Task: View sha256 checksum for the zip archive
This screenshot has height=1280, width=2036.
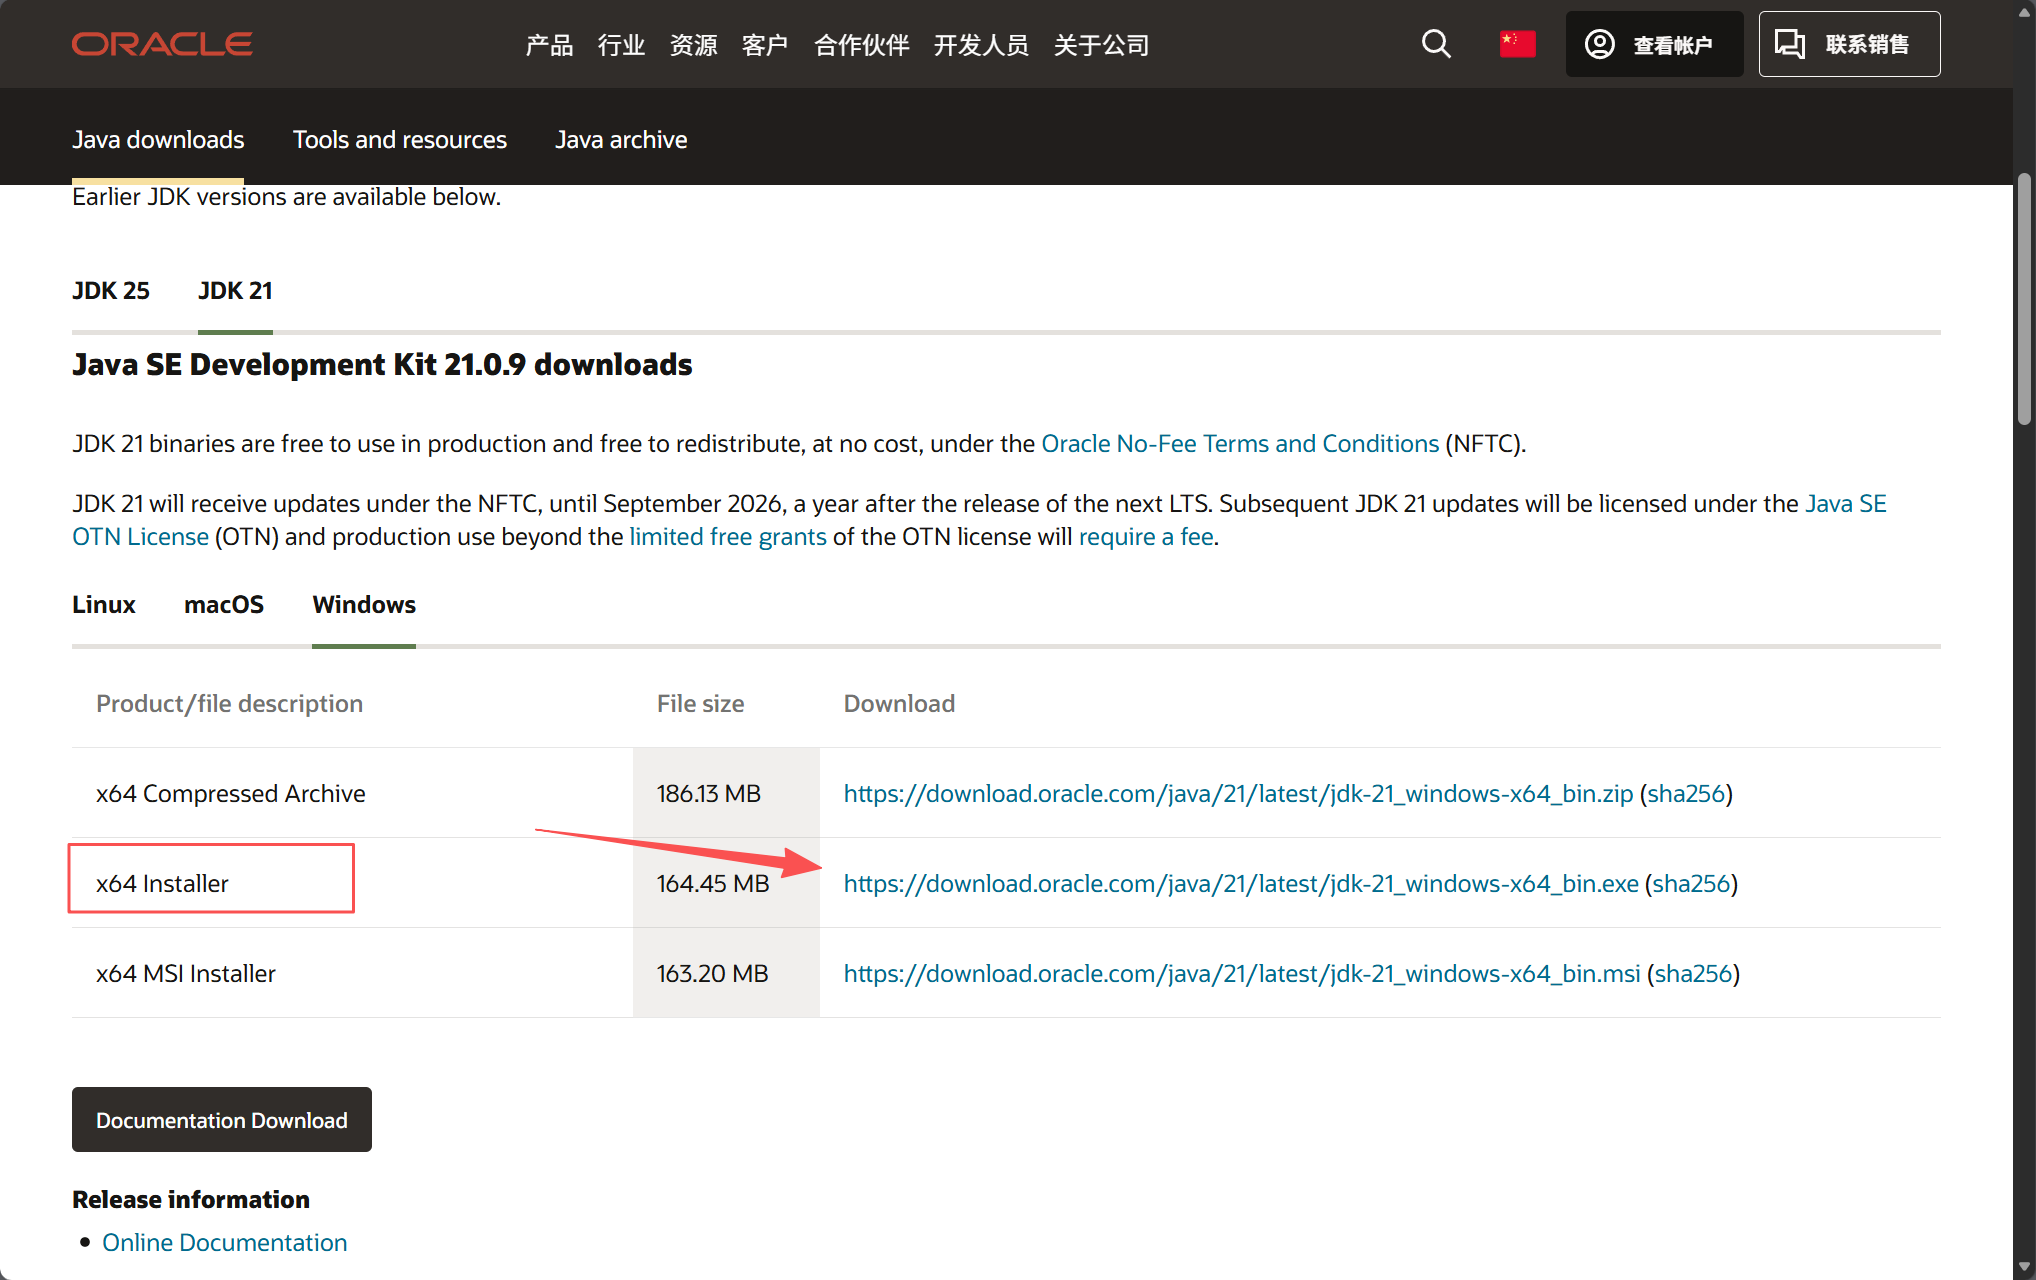Action: coord(1687,793)
